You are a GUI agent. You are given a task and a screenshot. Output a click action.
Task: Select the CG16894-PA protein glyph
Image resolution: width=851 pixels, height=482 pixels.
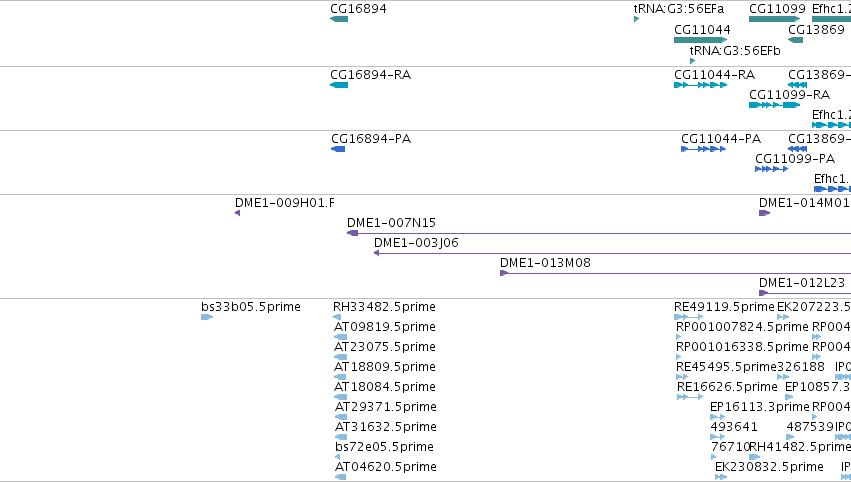(x=338, y=149)
